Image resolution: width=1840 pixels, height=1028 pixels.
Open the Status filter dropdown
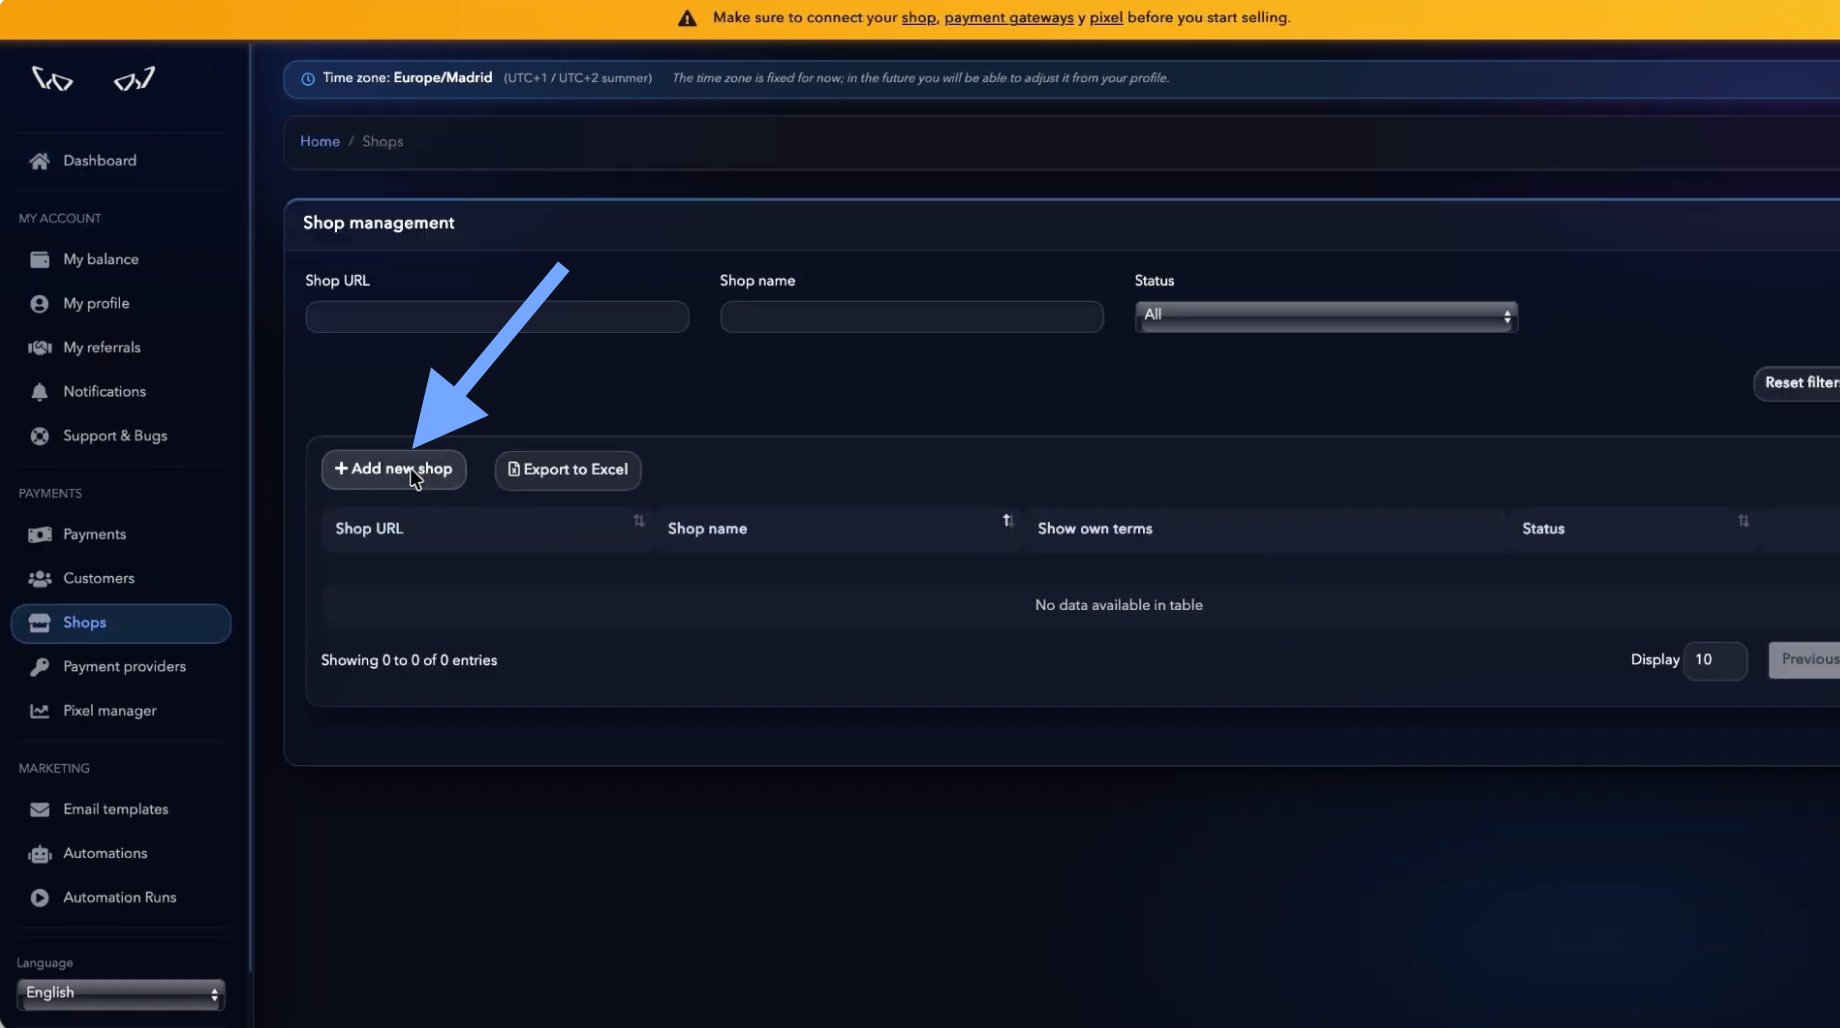coord(1326,316)
